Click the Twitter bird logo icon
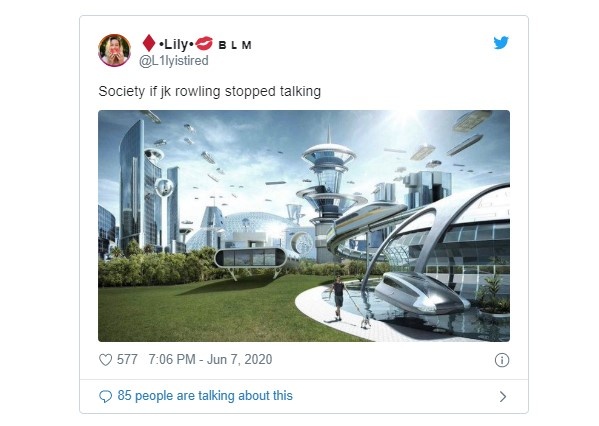599x426 pixels. pos(501,42)
